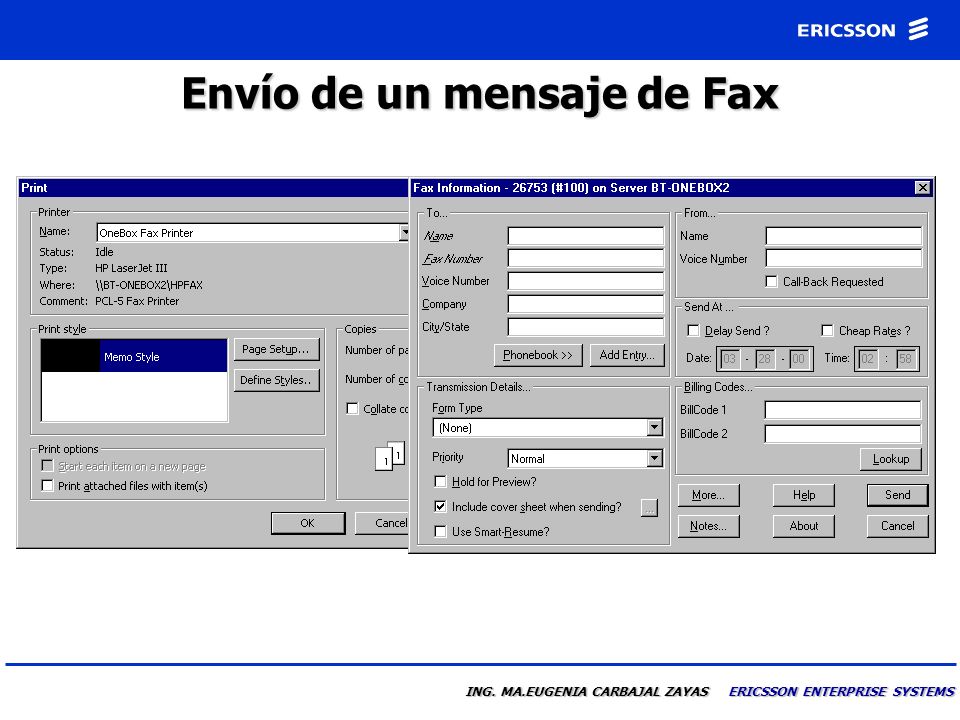Click the Ericsson logo in the header
Screen dimensions: 960x720
863,29
